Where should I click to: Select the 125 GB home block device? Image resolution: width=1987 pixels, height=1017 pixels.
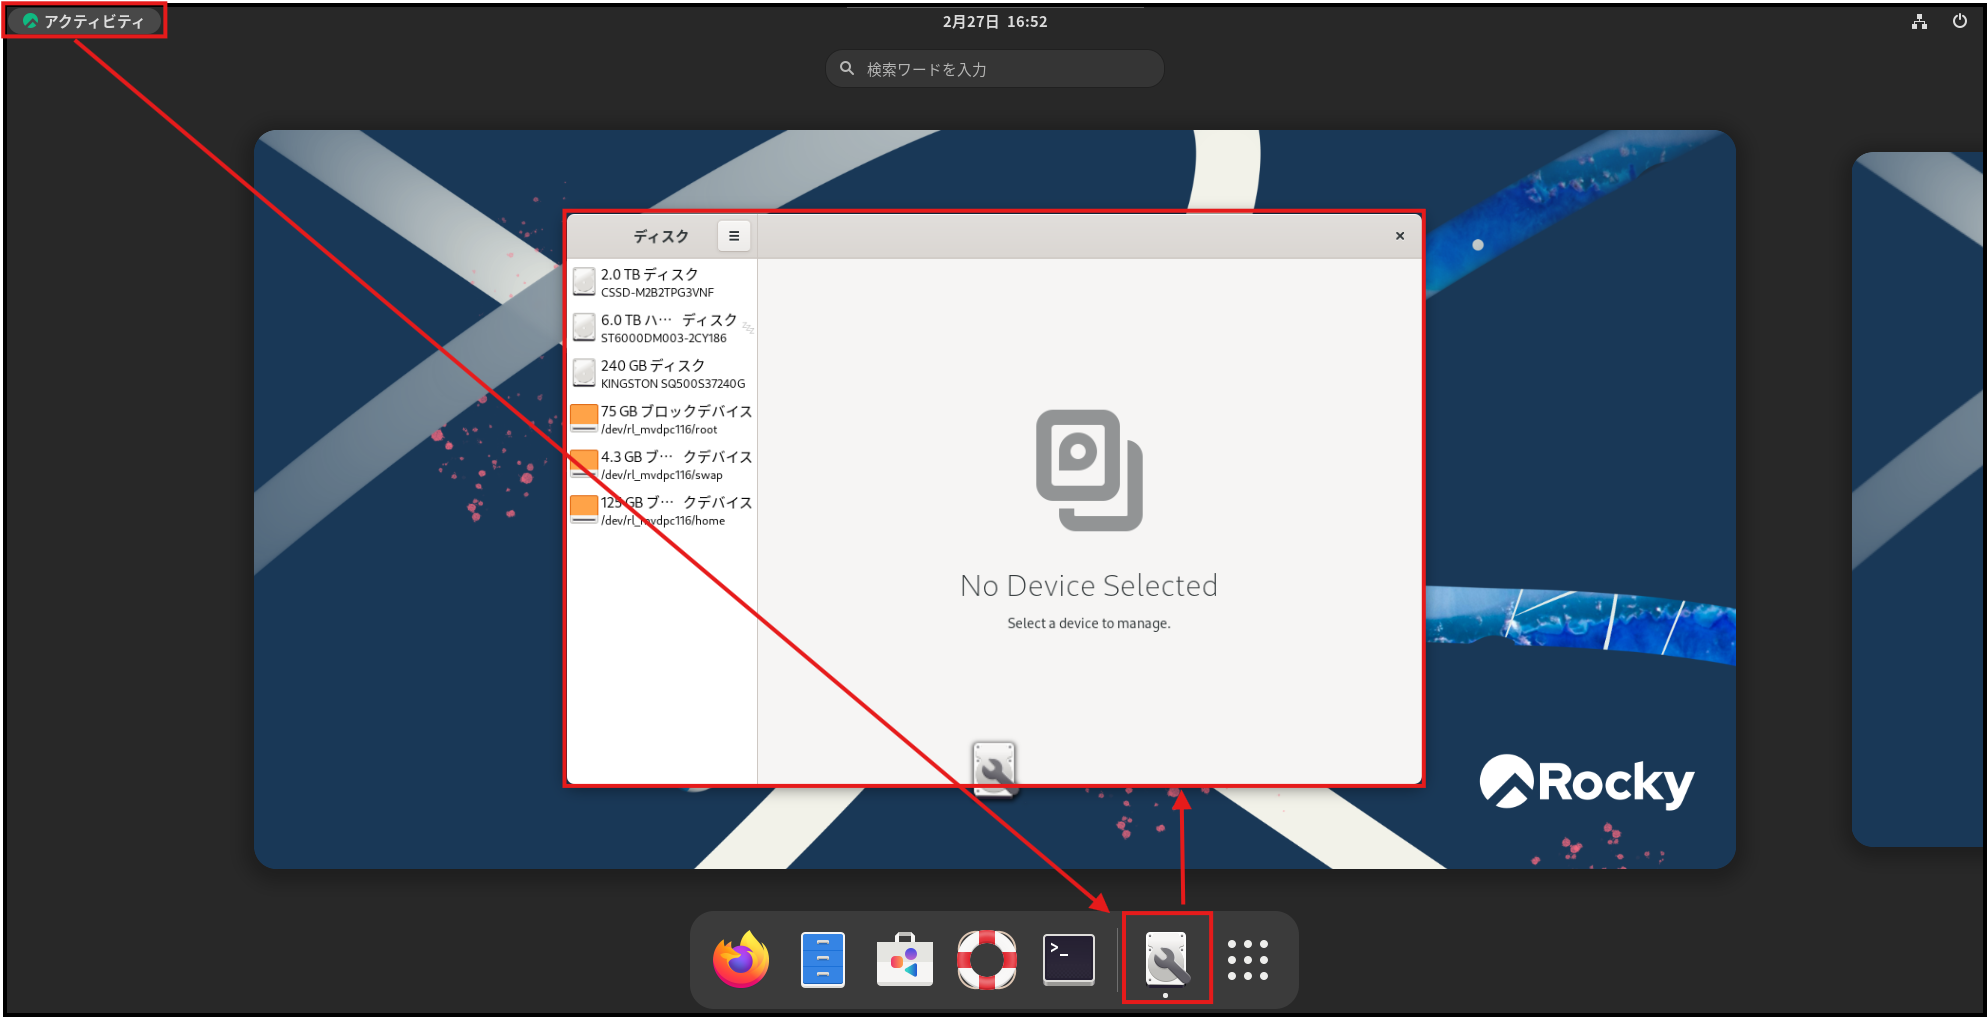pyautogui.click(x=662, y=511)
